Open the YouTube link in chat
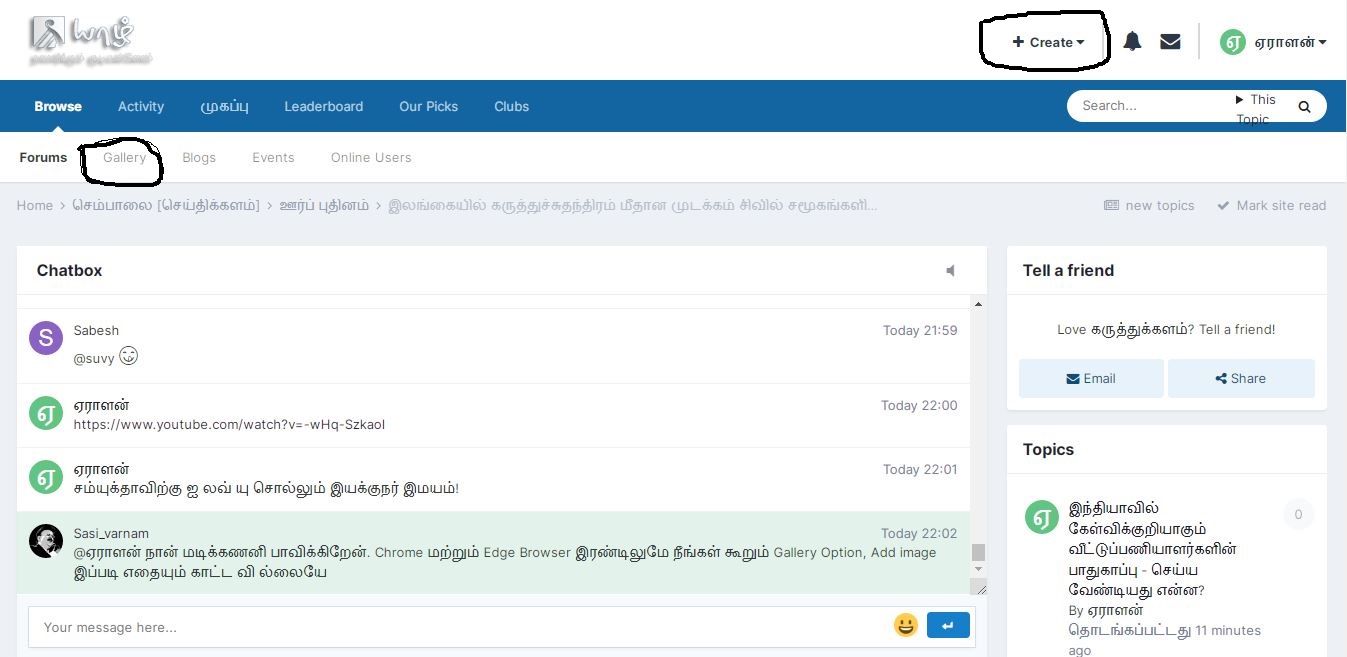The image size is (1347, 657). pyautogui.click(x=229, y=424)
